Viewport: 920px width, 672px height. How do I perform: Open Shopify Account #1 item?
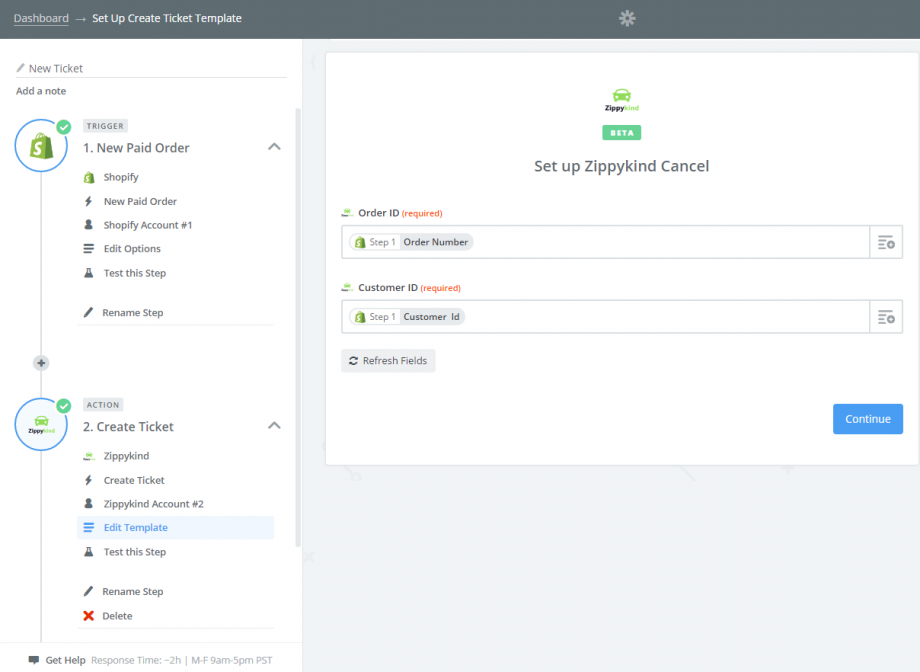click(148, 225)
